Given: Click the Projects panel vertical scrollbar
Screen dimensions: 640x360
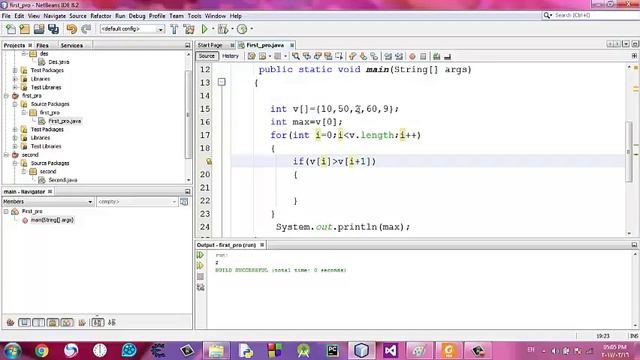Looking at the screenshot, I should 188,114.
